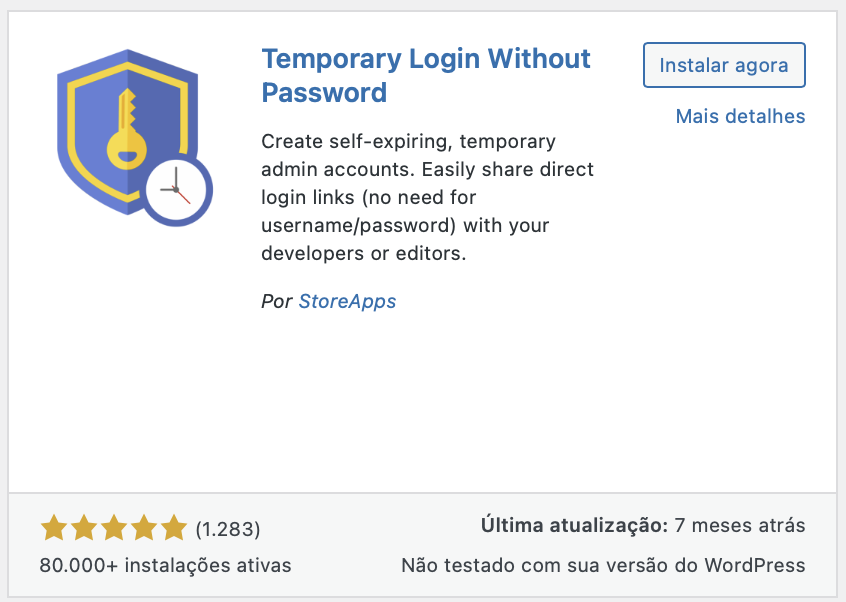This screenshot has height=602, width=846.
Task: Click the fourth rating star
Action: [x=144, y=527]
